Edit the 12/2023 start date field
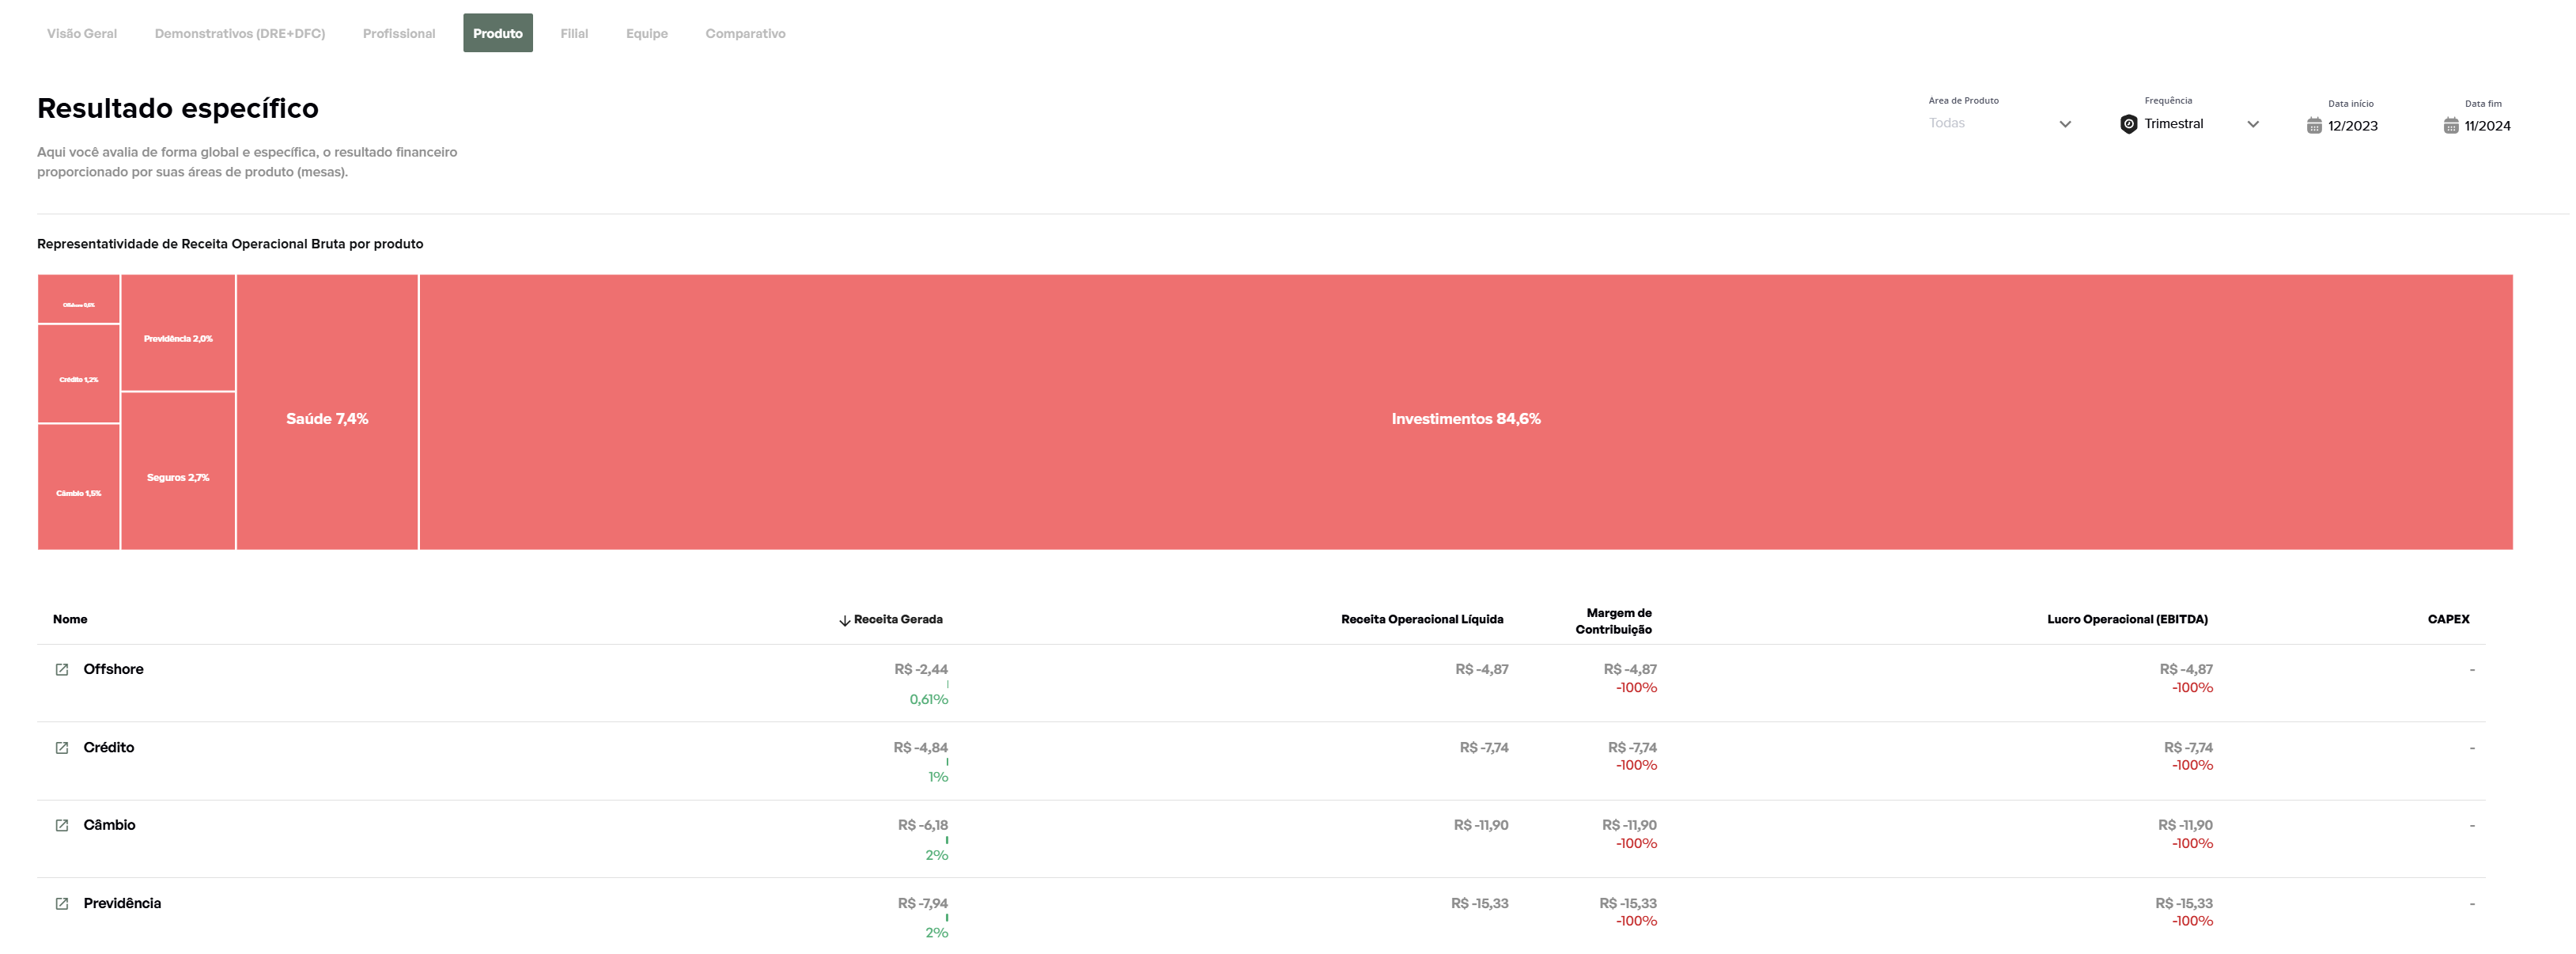Viewport: 2576px width, 954px height. pos(2353,126)
